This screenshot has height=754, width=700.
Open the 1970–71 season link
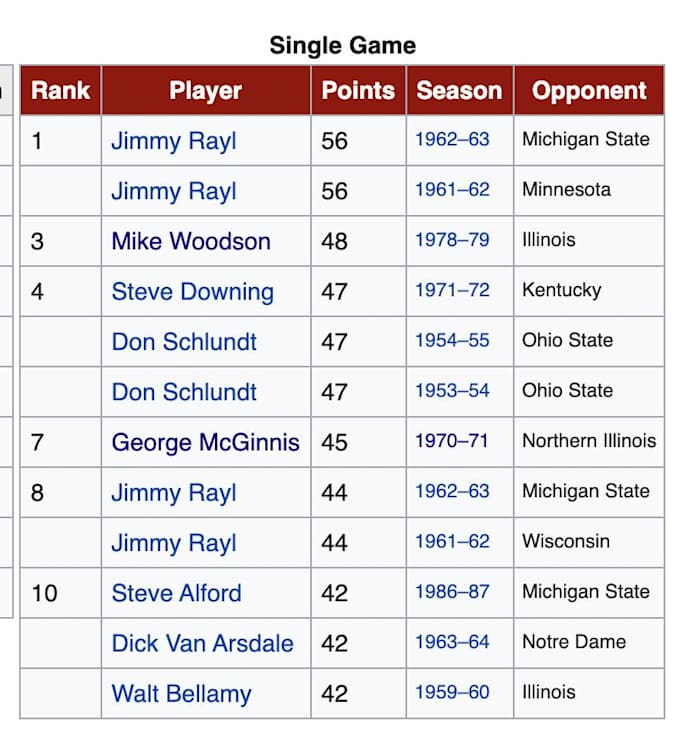(452, 441)
